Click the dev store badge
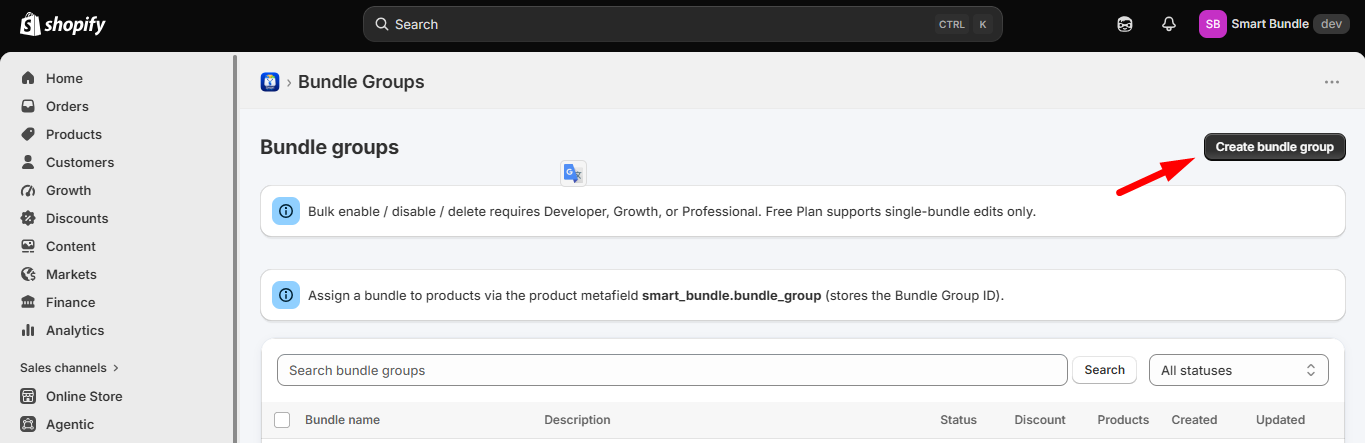The image size is (1365, 443). (x=1332, y=24)
